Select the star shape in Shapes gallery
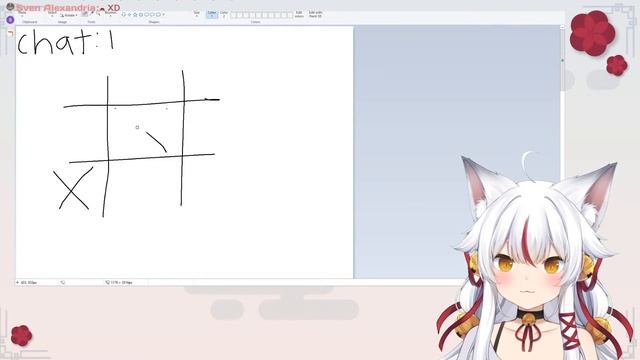 135,15
